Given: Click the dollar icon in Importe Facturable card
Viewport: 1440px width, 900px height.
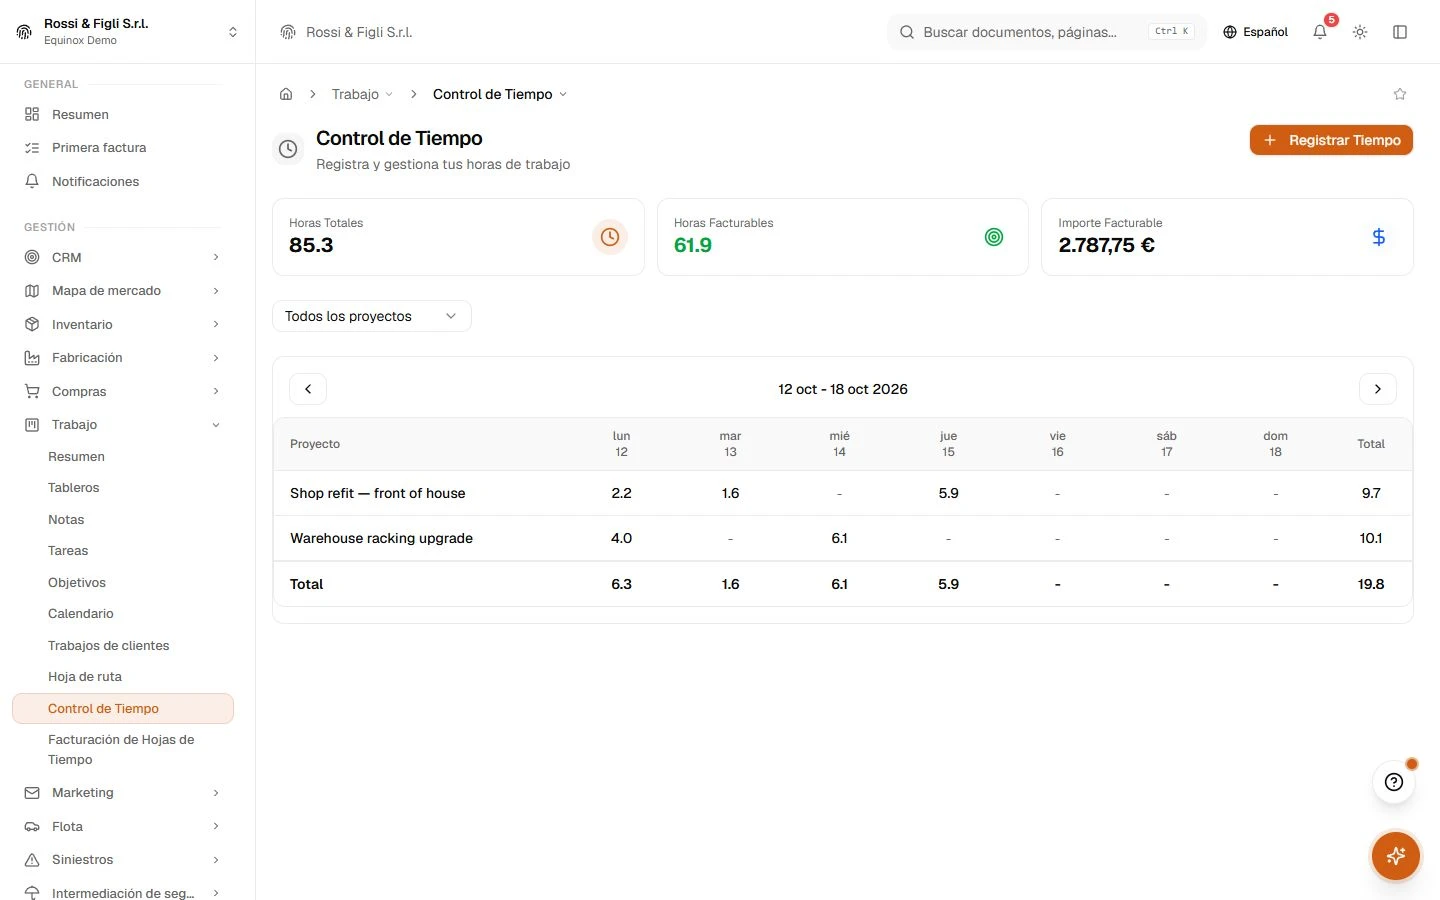Looking at the screenshot, I should pos(1379,237).
